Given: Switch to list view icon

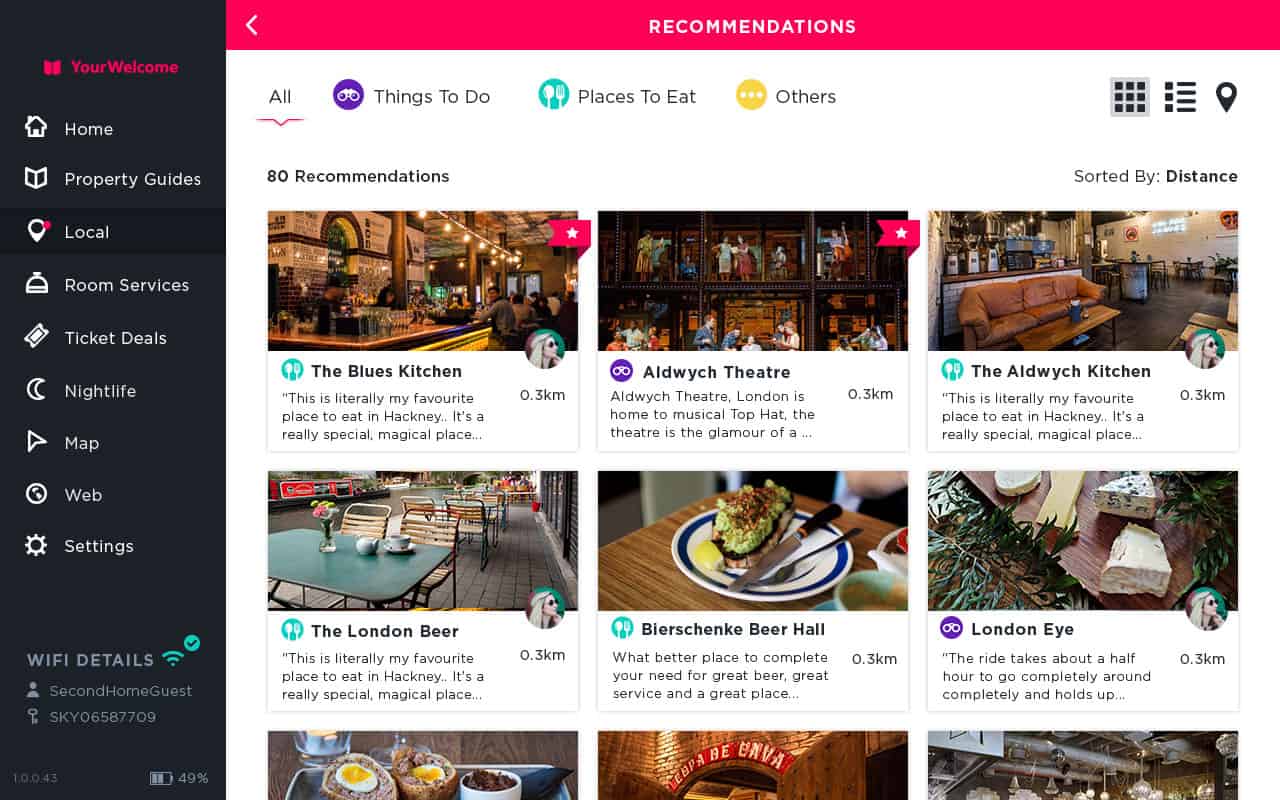Looking at the screenshot, I should point(1180,97).
